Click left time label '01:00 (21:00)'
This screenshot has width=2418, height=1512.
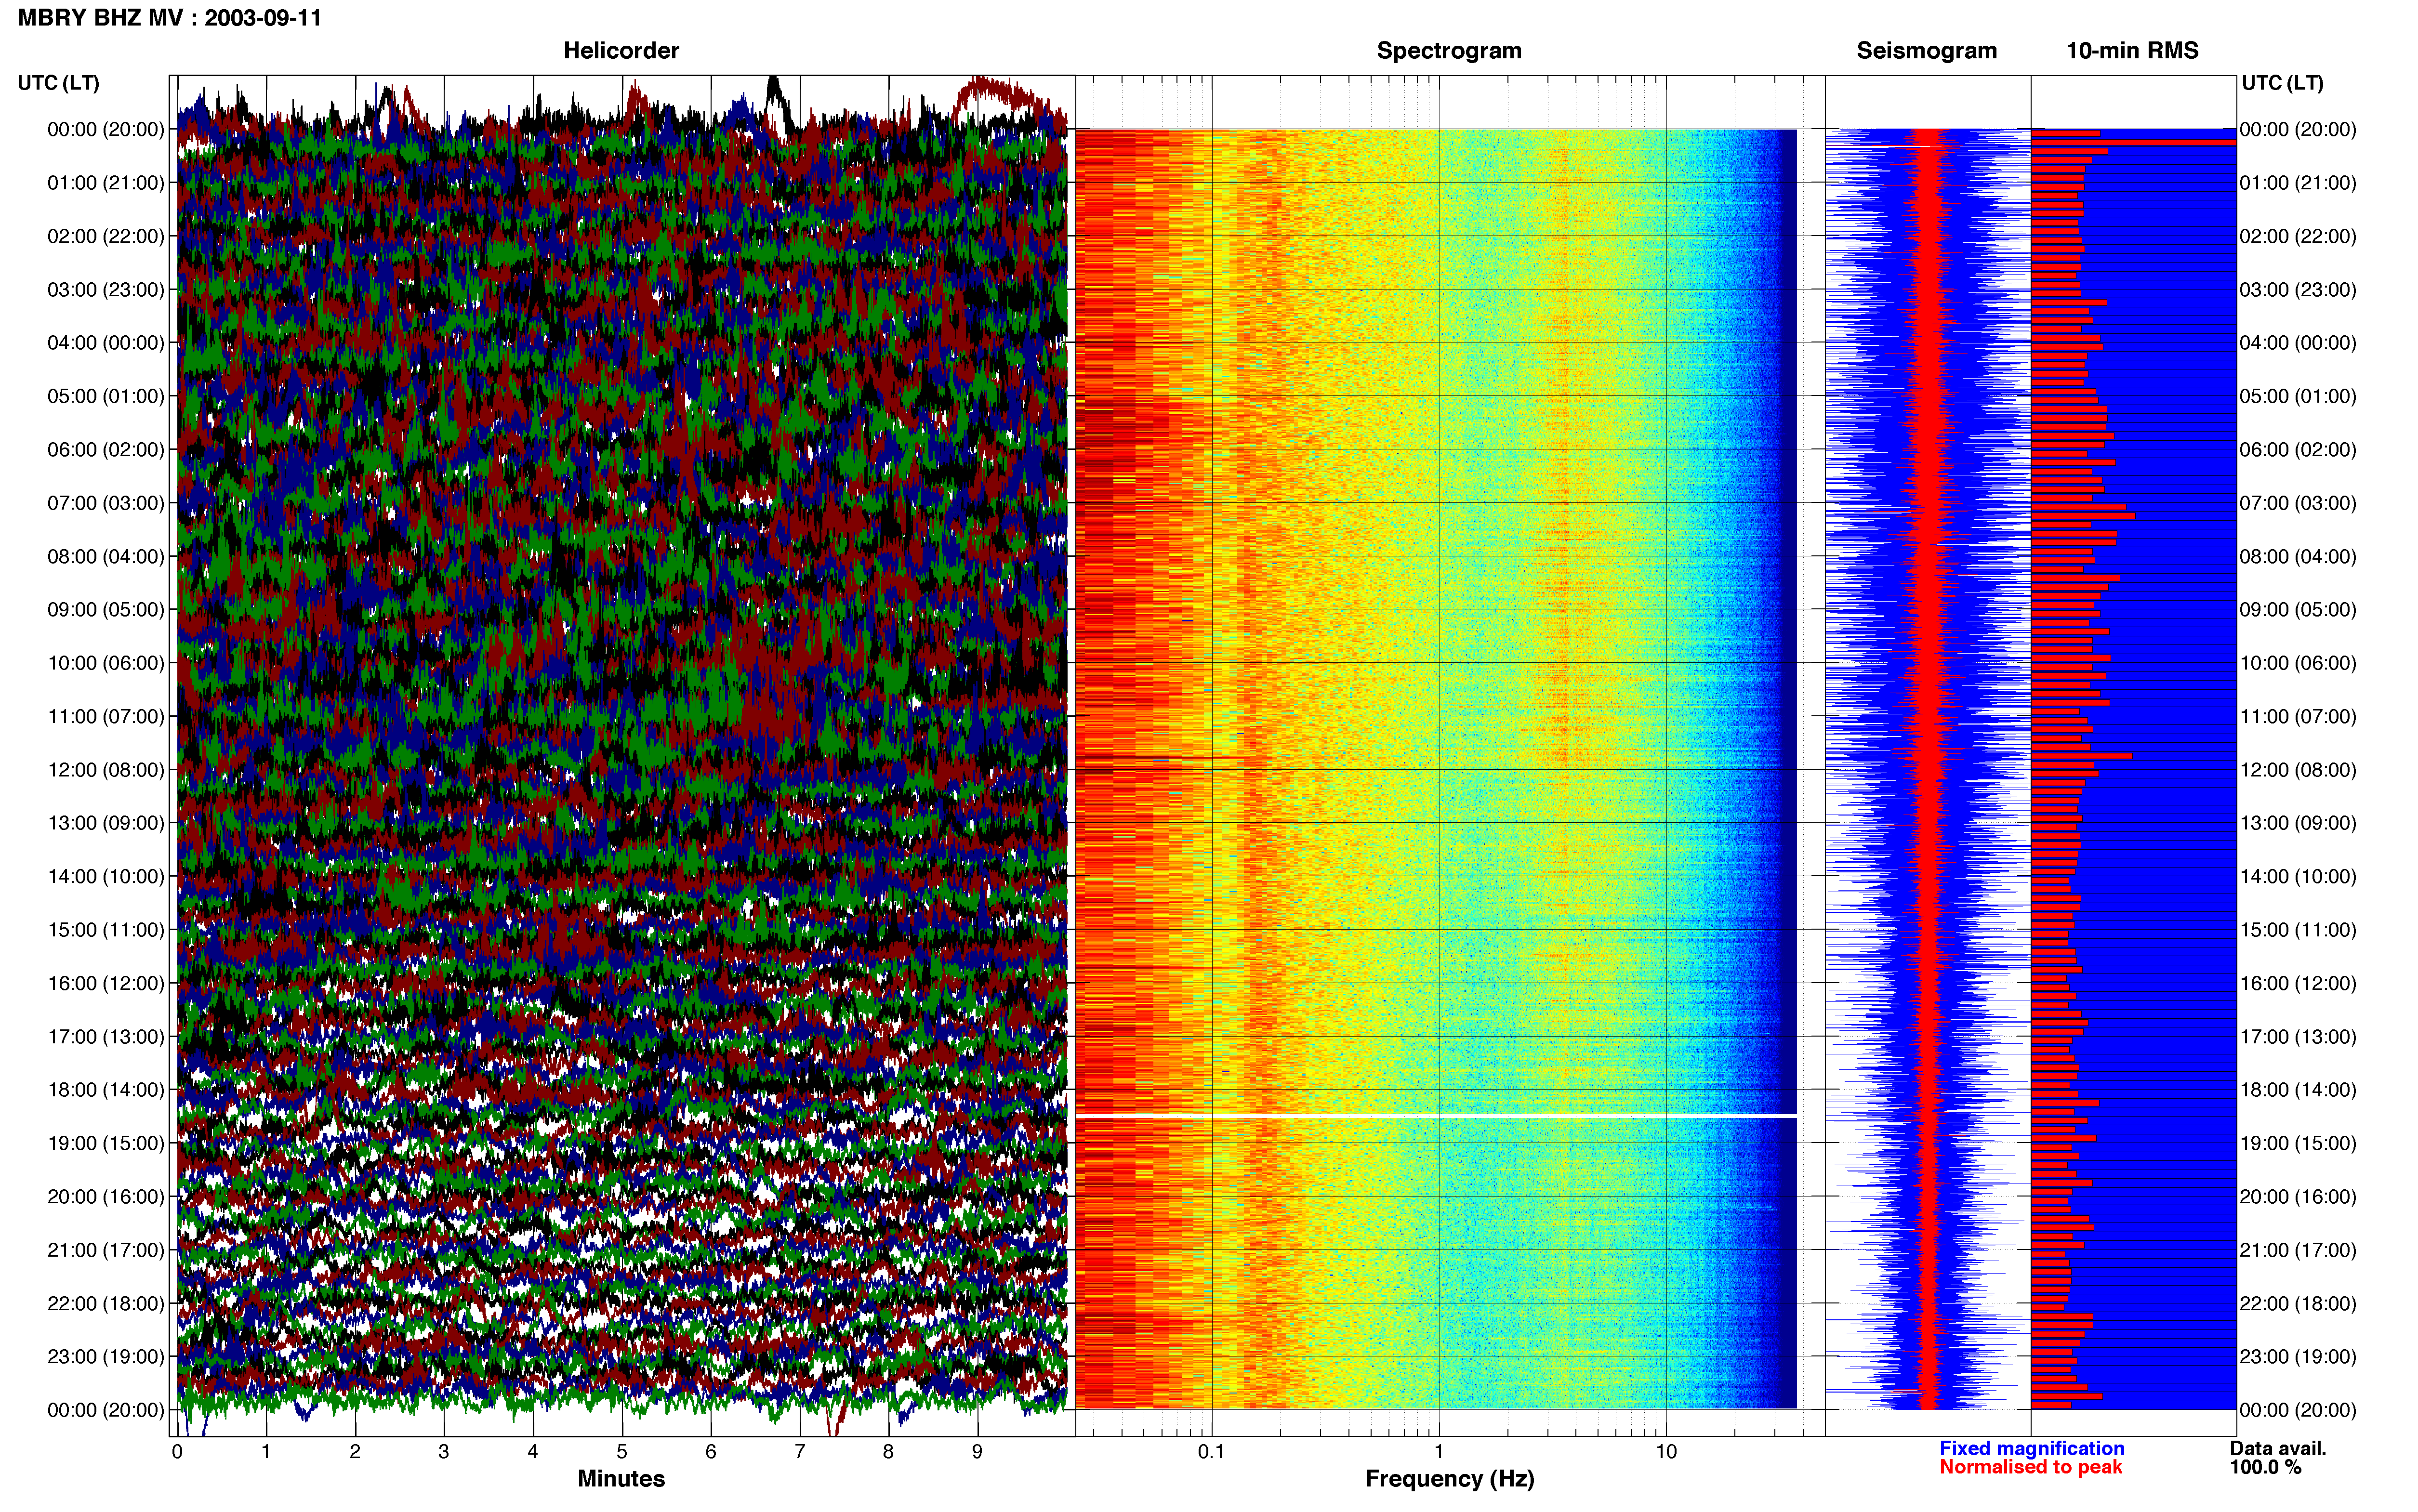tap(106, 183)
